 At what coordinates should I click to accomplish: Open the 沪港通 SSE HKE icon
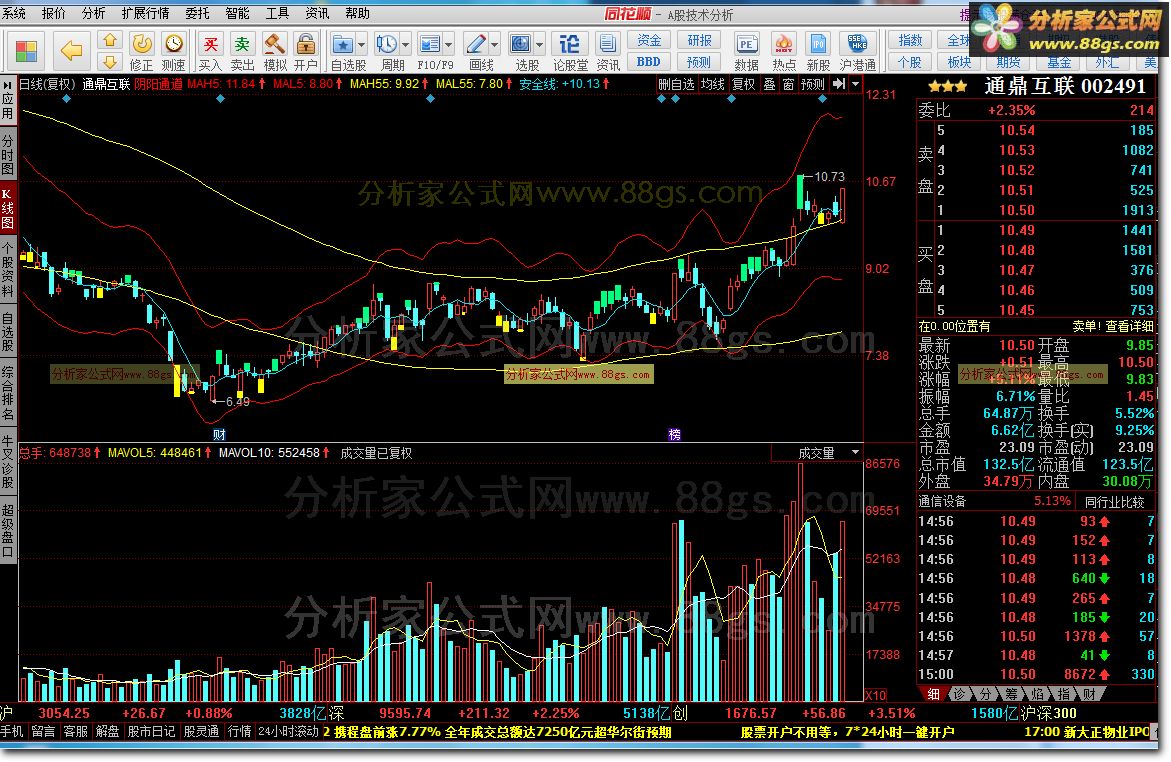857,43
